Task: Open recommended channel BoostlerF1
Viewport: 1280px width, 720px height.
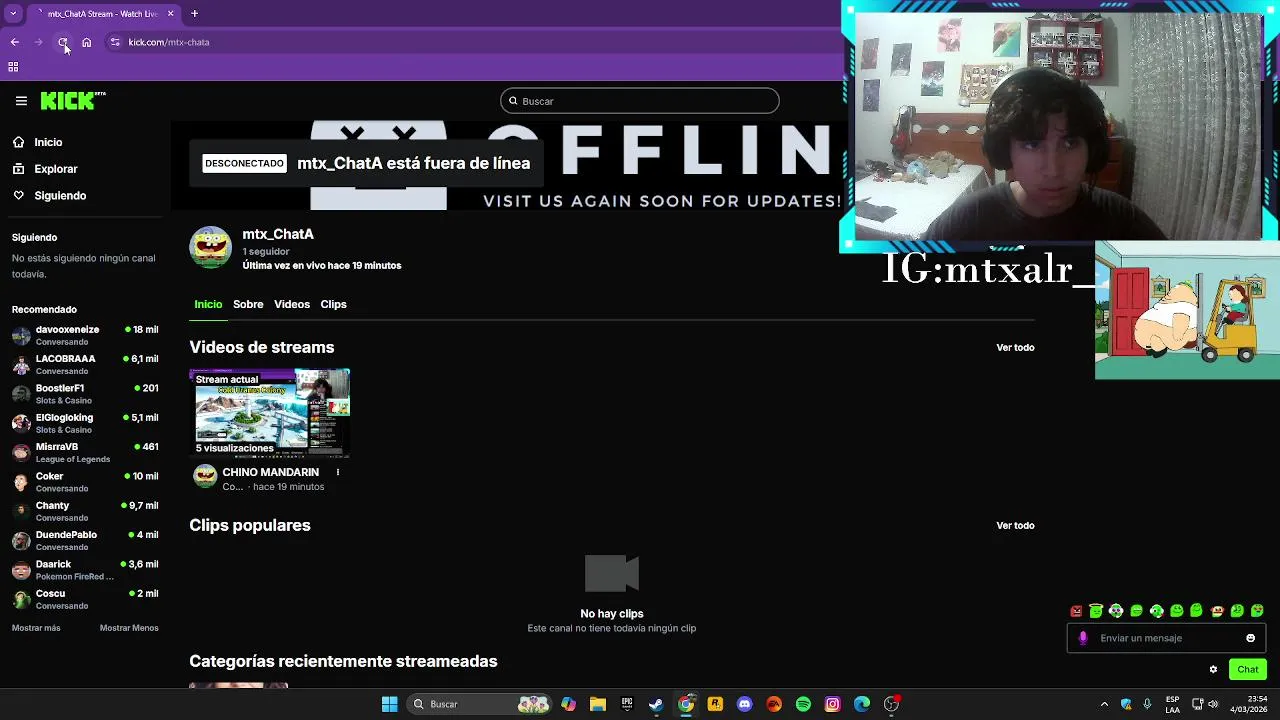Action: (x=85, y=394)
